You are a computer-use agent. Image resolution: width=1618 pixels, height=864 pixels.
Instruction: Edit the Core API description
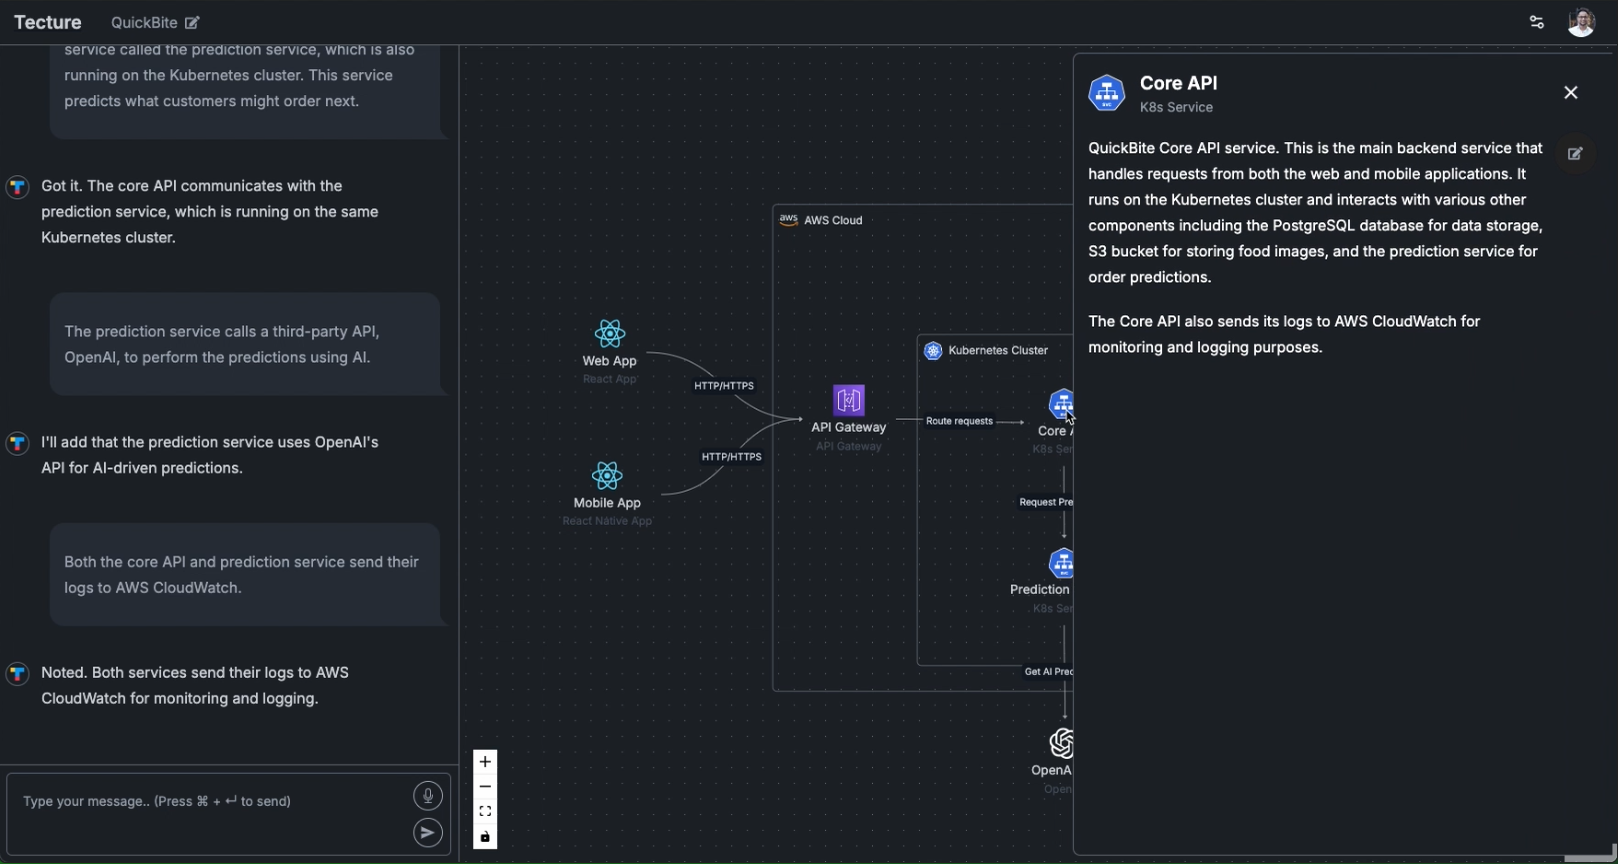[1575, 154]
